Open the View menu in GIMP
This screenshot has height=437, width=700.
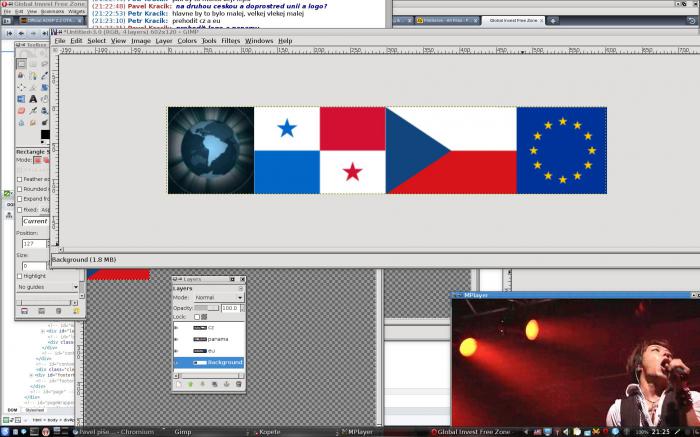pos(118,41)
